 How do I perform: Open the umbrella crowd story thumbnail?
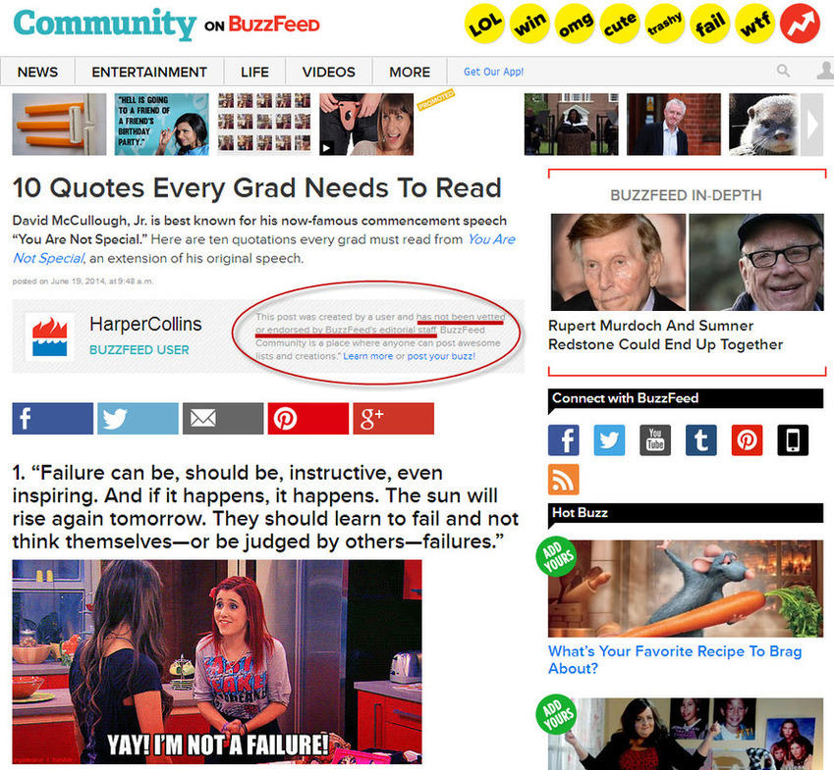(x=571, y=124)
